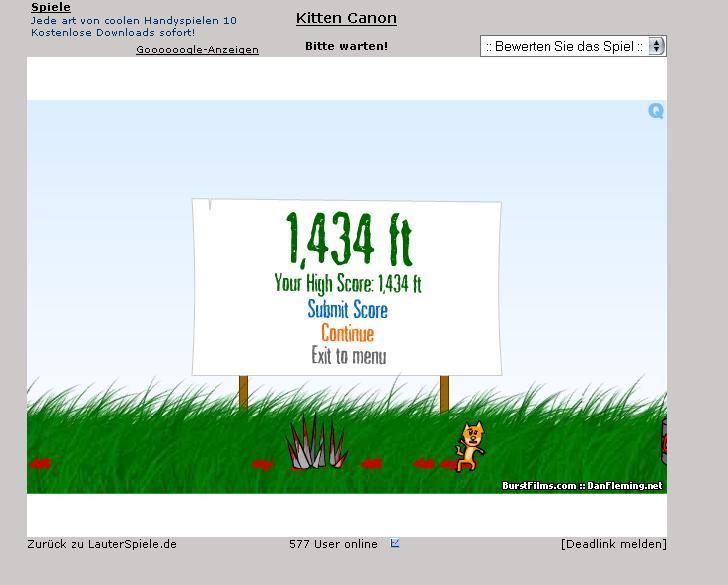Click the Bitte warten! status text
The height and width of the screenshot is (585, 728).
coord(346,46)
